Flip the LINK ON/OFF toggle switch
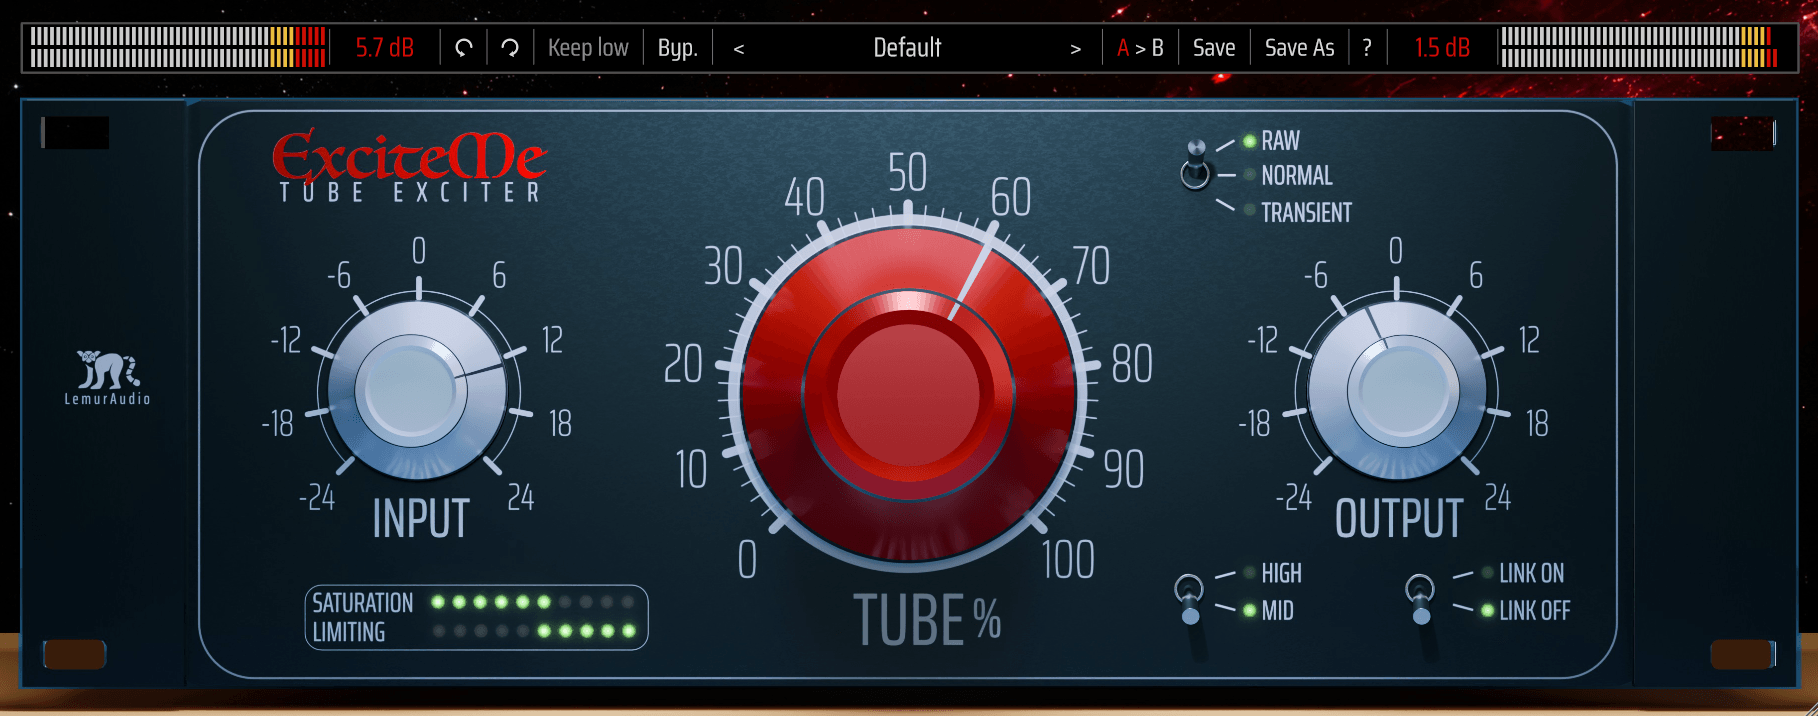This screenshot has height=716, width=1818. coord(1420,599)
